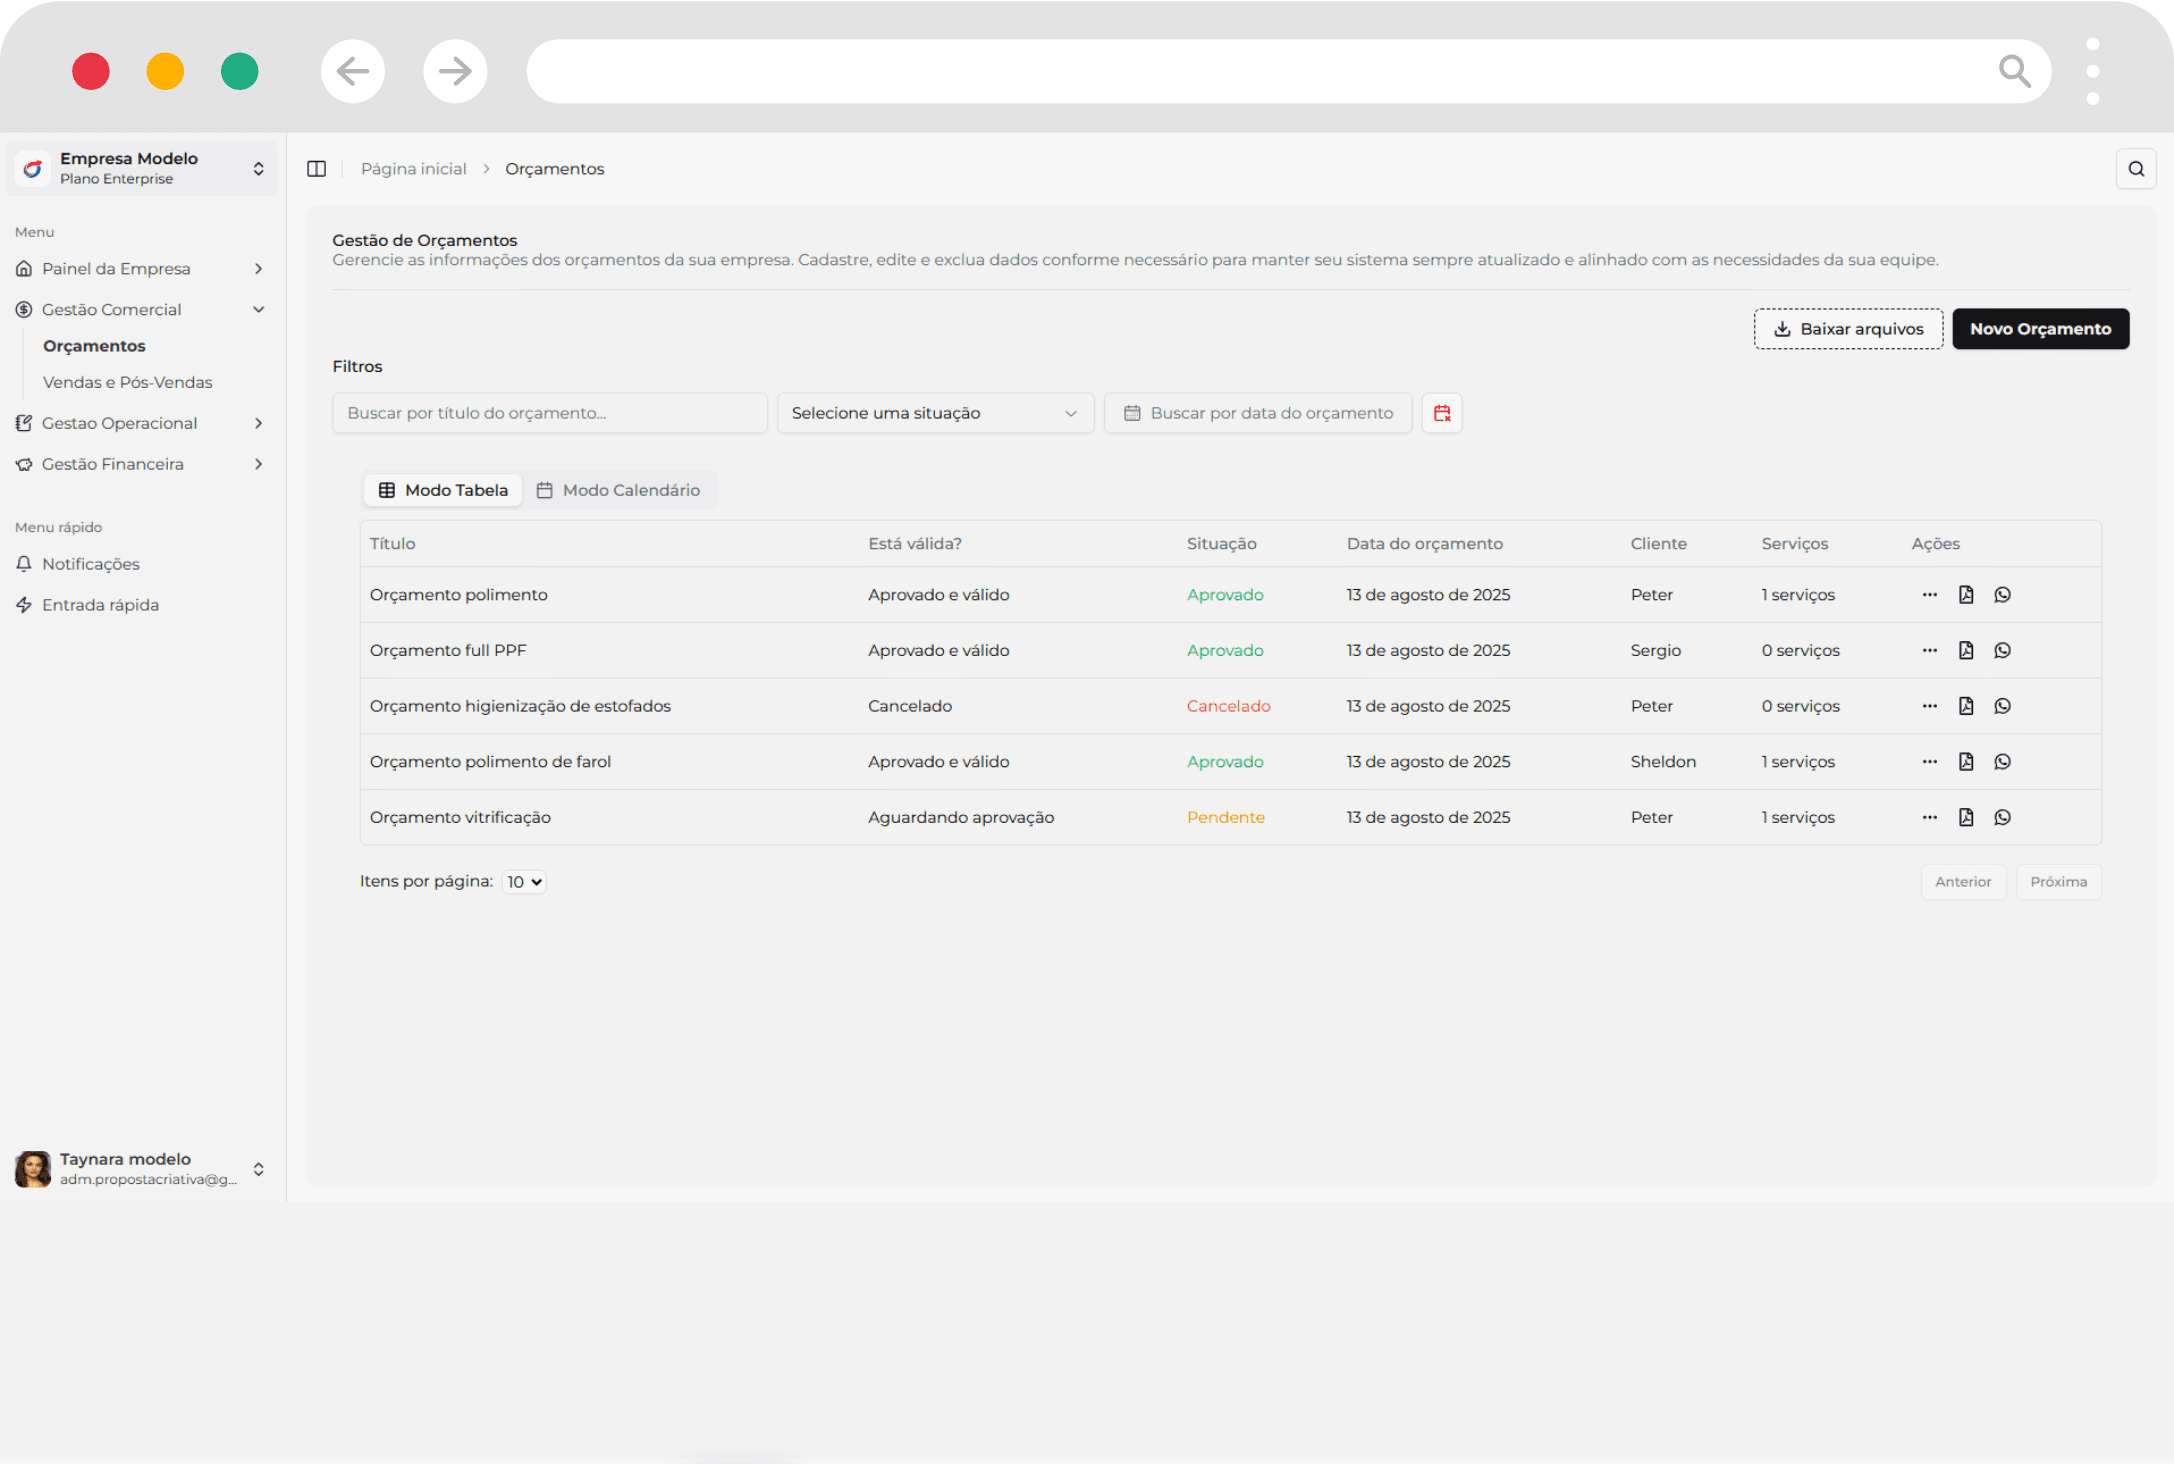
Task: Open PDF icon for Orçamento polimento
Action: coord(1965,595)
